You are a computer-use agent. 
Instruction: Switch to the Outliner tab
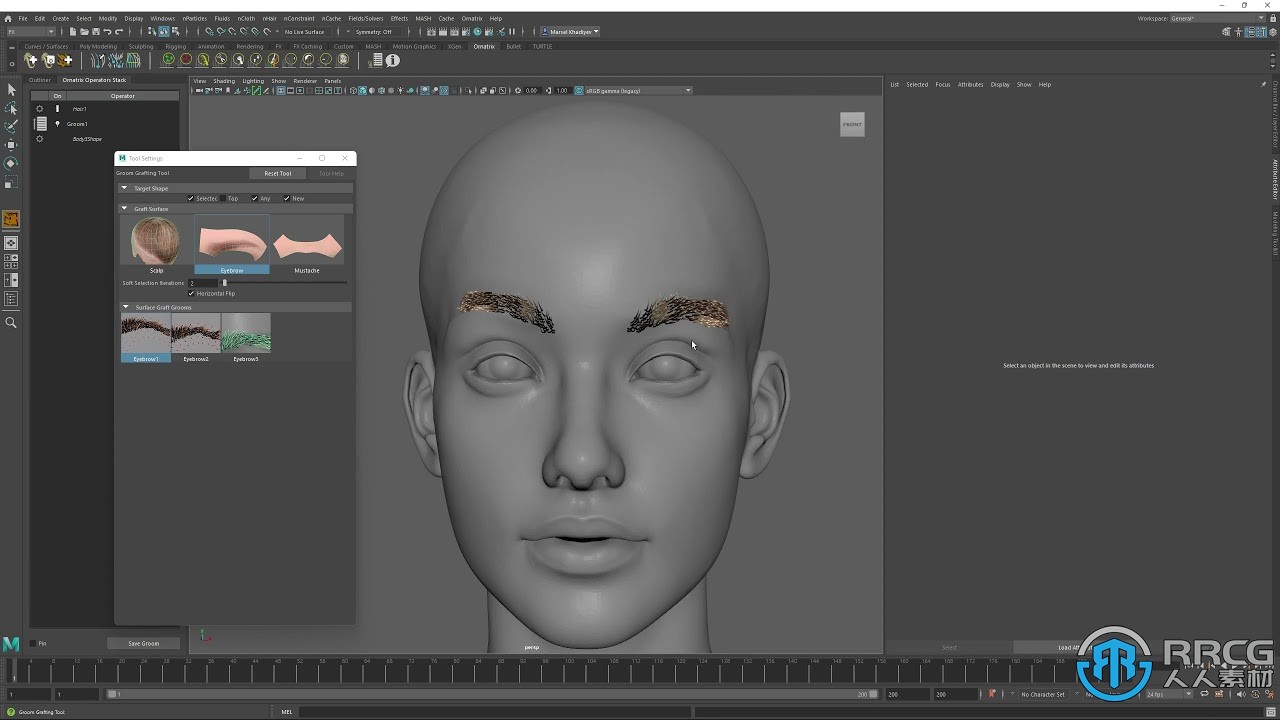point(40,80)
